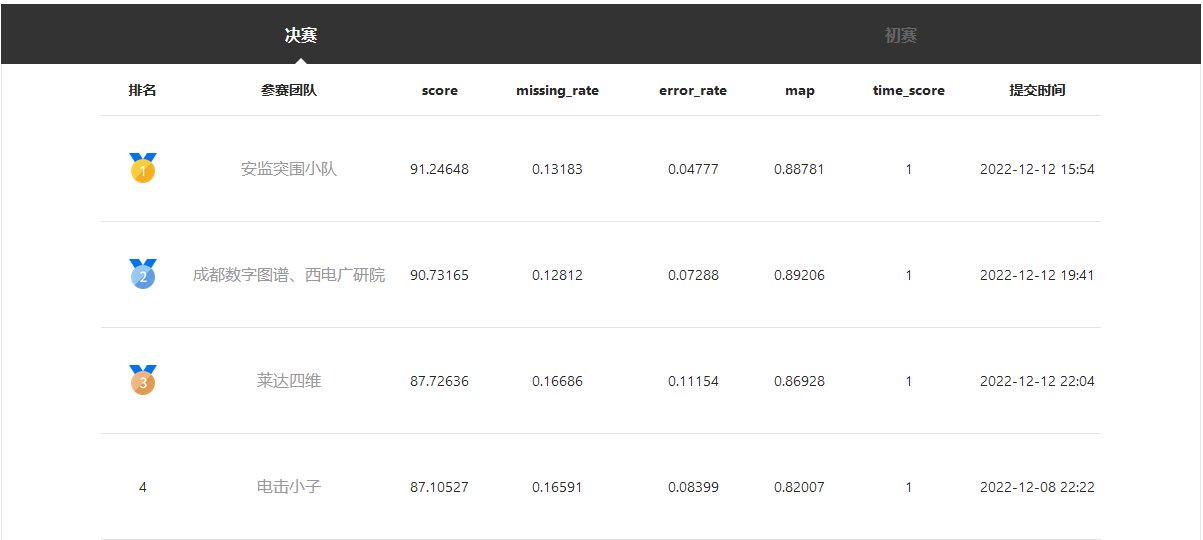Click the score column header
The width and height of the screenshot is (1203, 540).
(x=439, y=91)
